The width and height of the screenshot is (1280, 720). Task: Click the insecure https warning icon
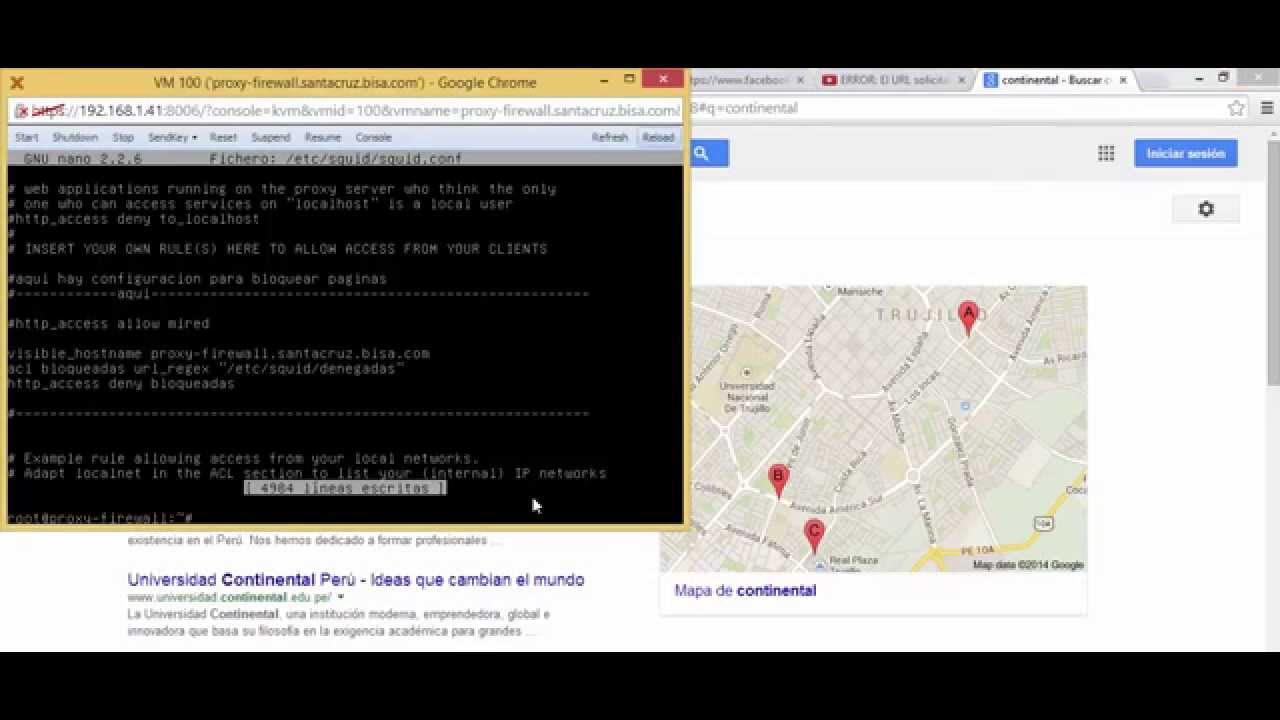21,111
